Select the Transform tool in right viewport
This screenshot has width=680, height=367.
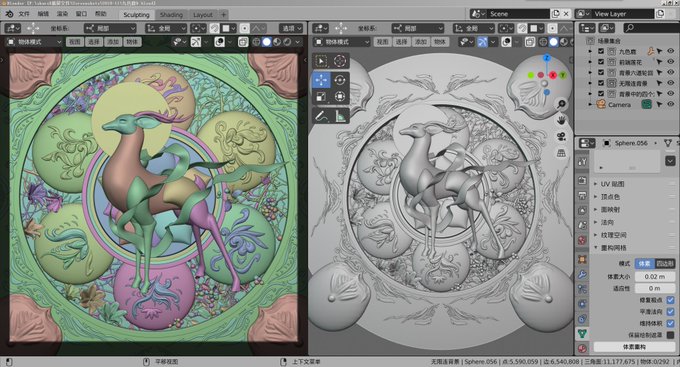(340, 96)
